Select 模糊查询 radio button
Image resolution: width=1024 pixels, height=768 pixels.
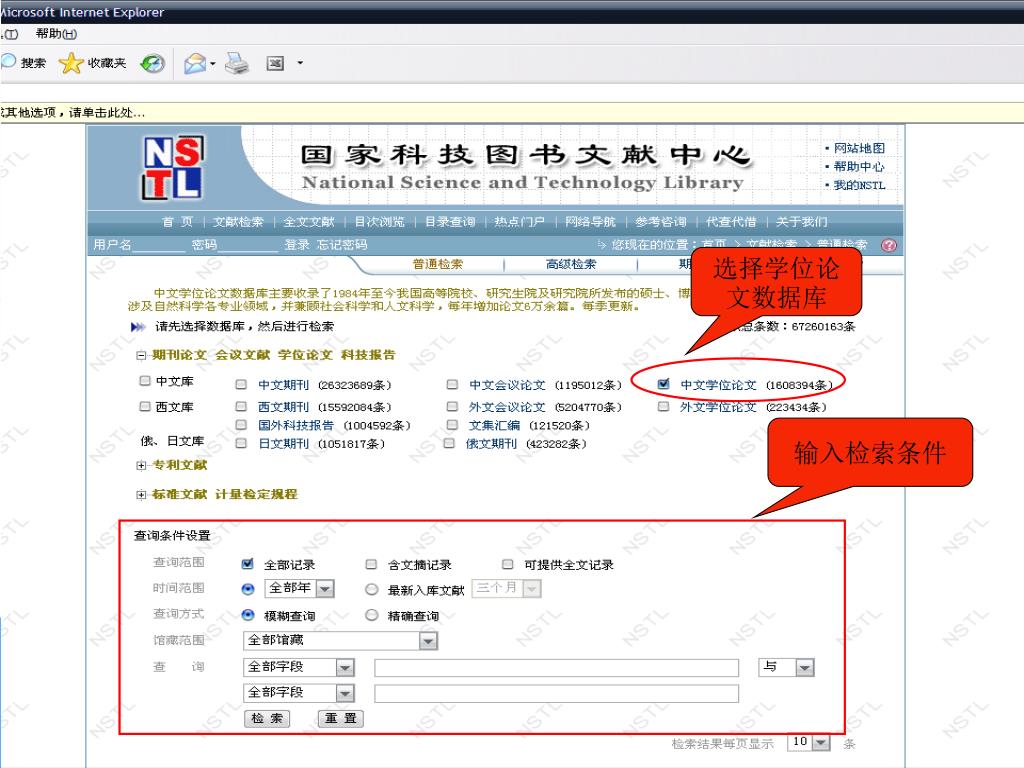coord(248,615)
